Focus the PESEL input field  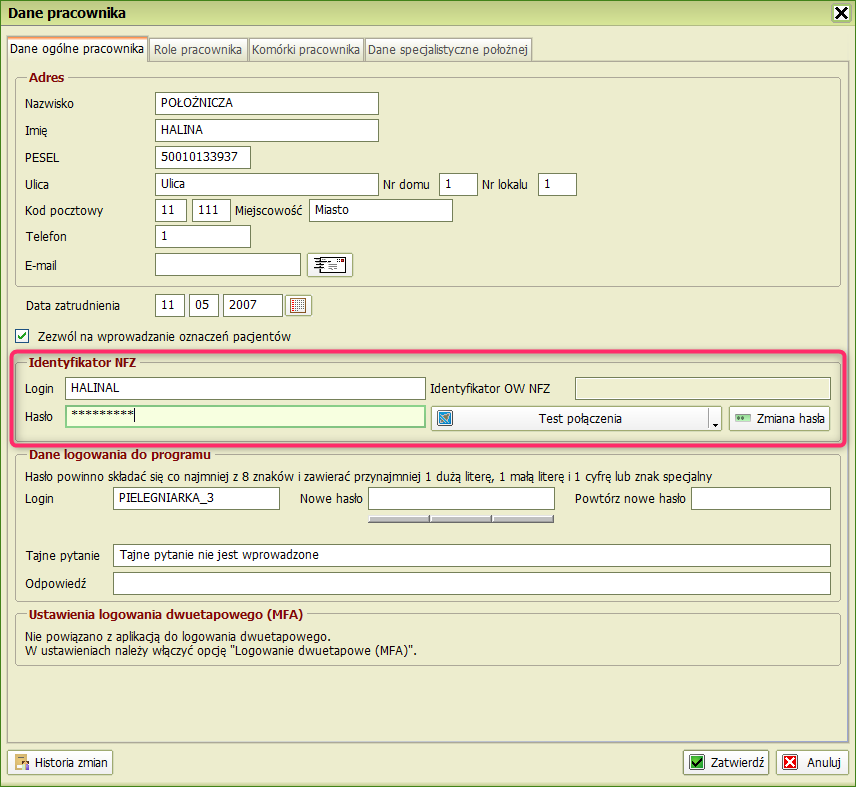tap(203, 157)
